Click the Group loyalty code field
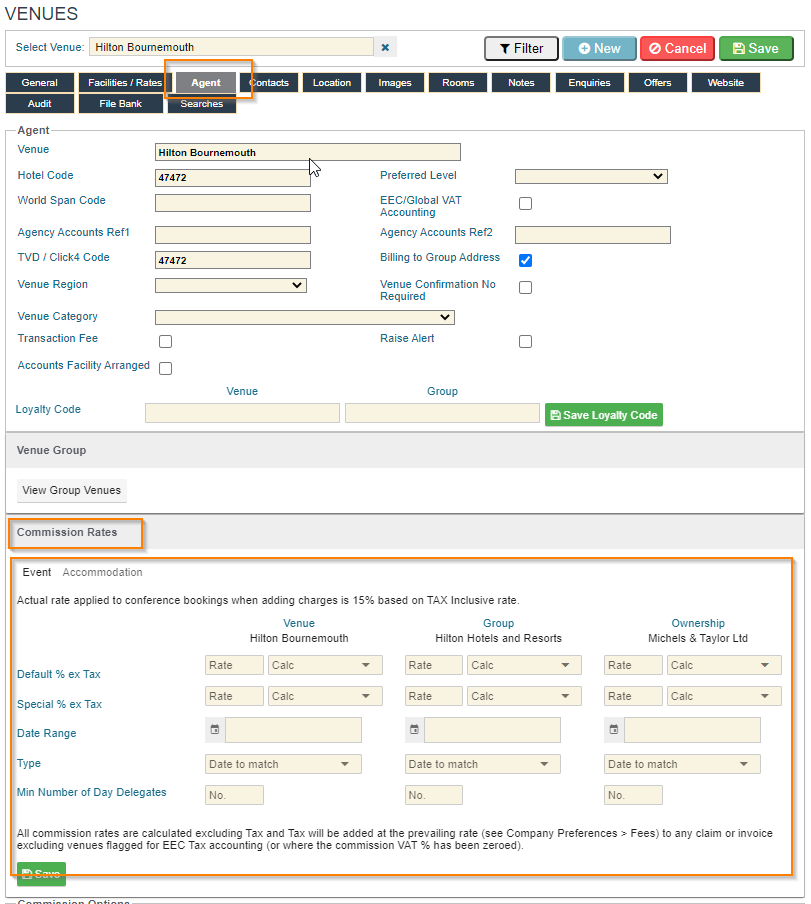The width and height of the screenshot is (811, 904). (442, 413)
